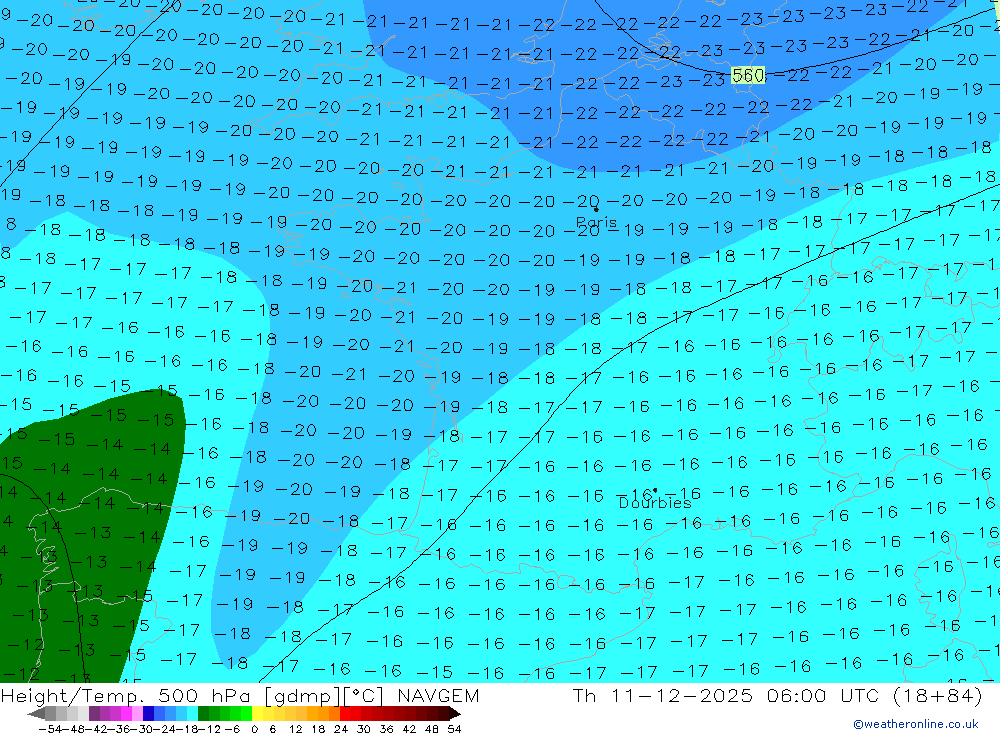This screenshot has width=1000, height=733.
Task: Pick the yellow swatch above 0 in legend
Action: coord(257,713)
